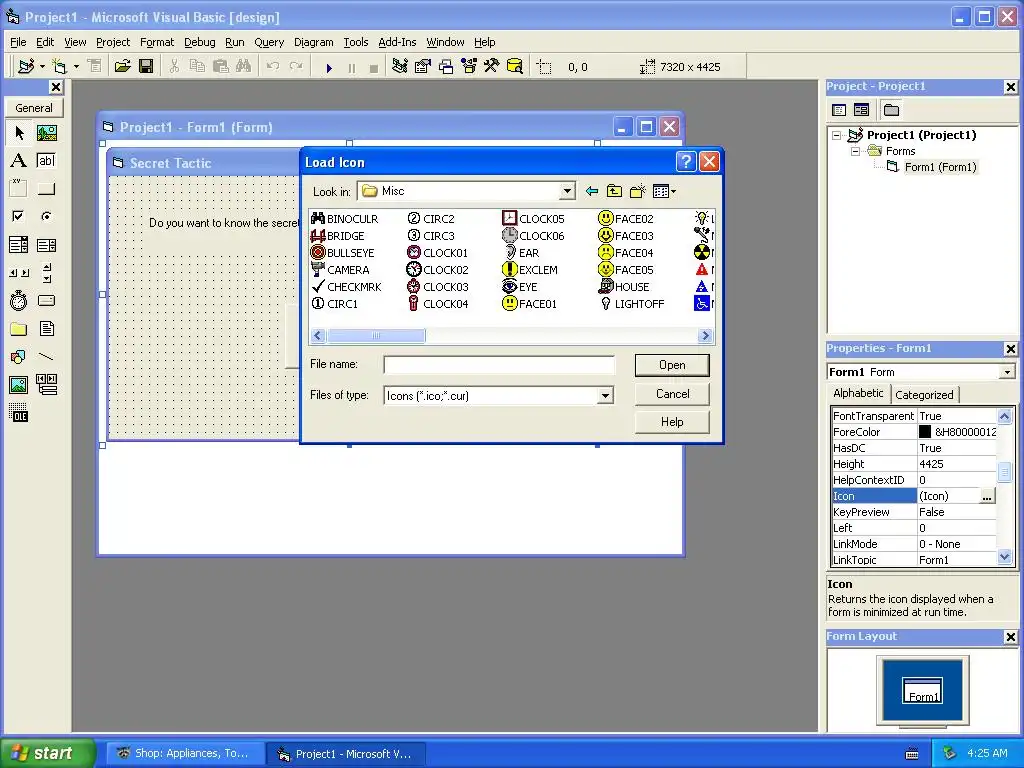1024x768 pixels.
Task: Select the OLE container control tool
Action: pos(19,413)
